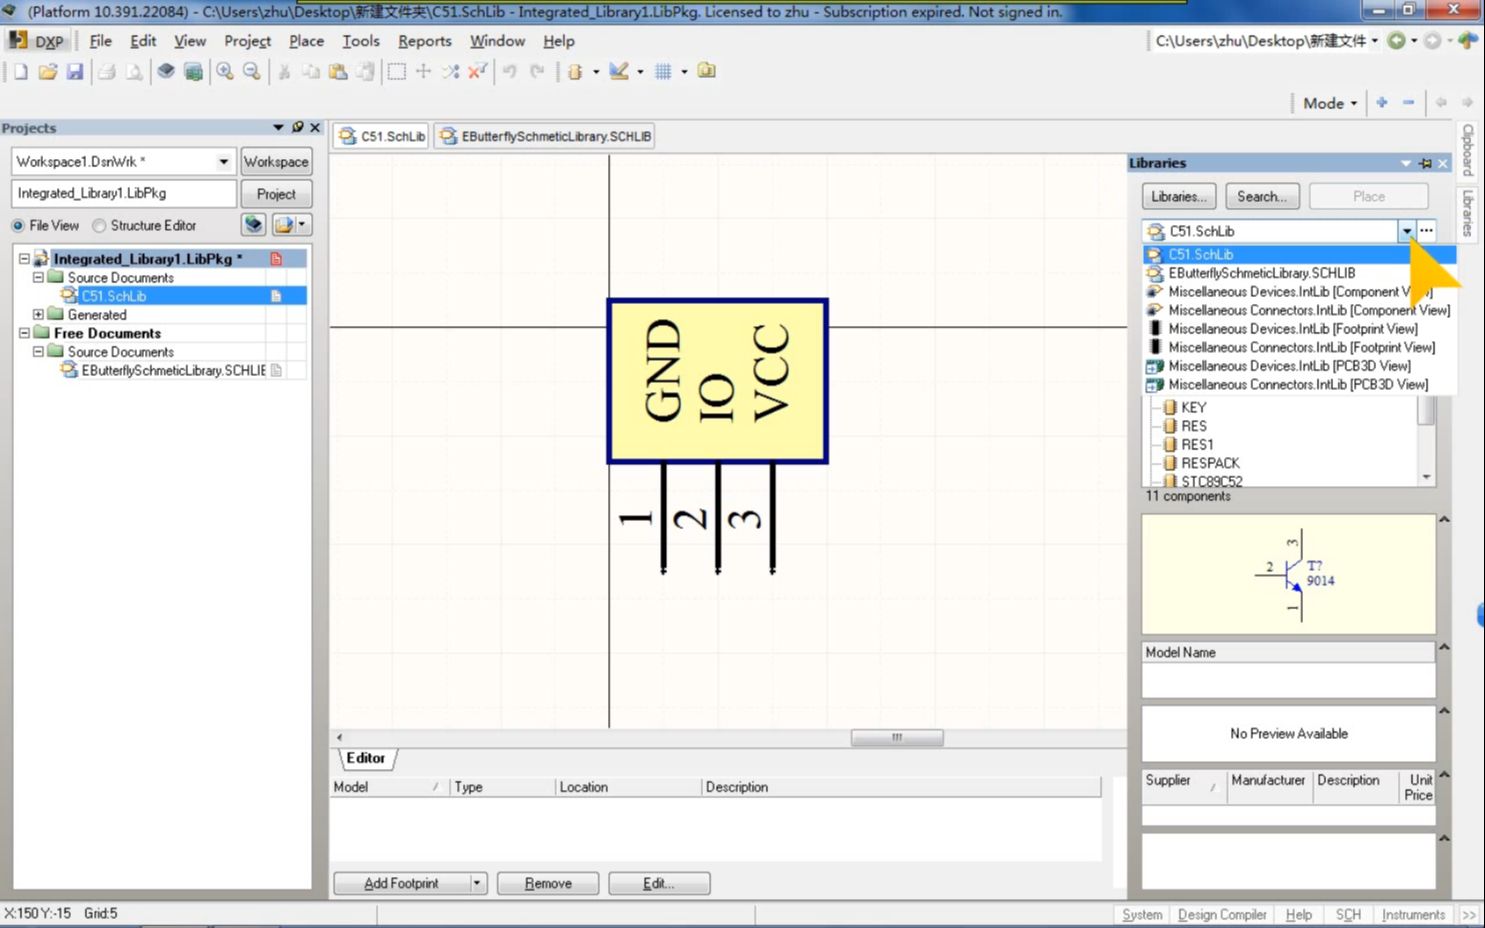The height and width of the screenshot is (928, 1485).
Task: Open the library selector dropdown arrow
Action: pyautogui.click(x=1406, y=231)
